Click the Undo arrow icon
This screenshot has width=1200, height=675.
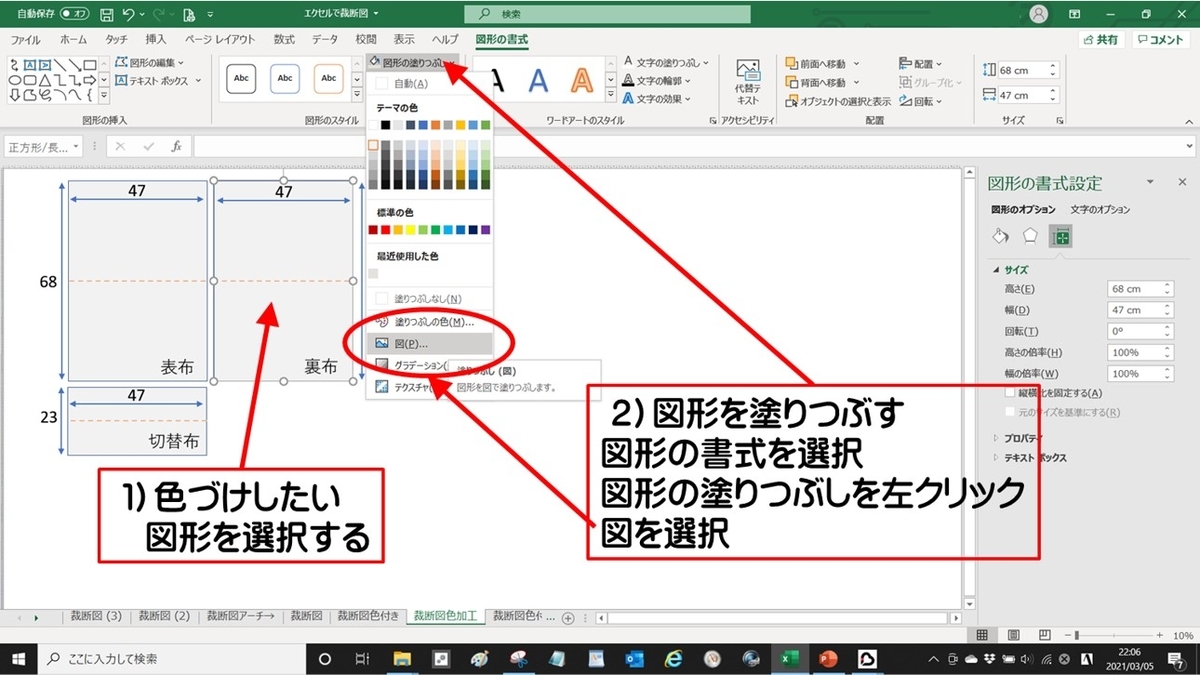coord(128,14)
